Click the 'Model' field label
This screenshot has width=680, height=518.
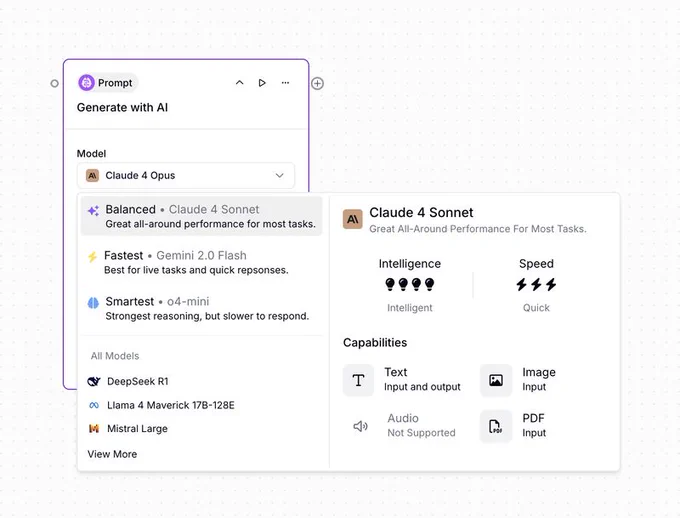point(92,154)
